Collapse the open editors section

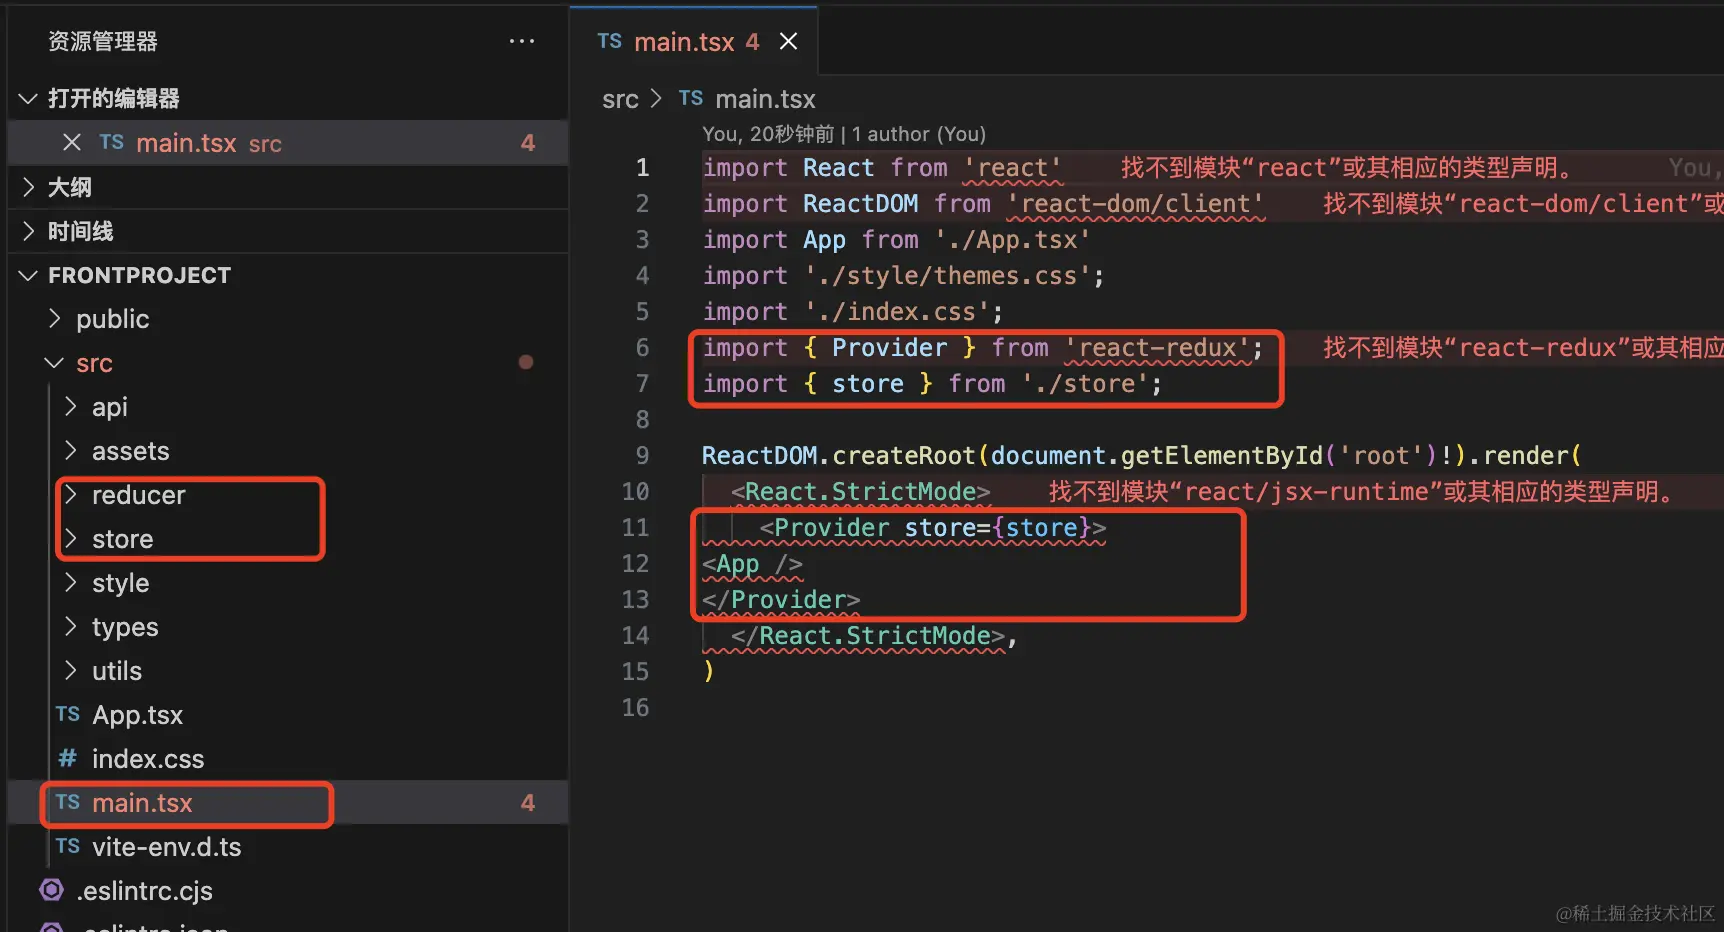[x=28, y=98]
